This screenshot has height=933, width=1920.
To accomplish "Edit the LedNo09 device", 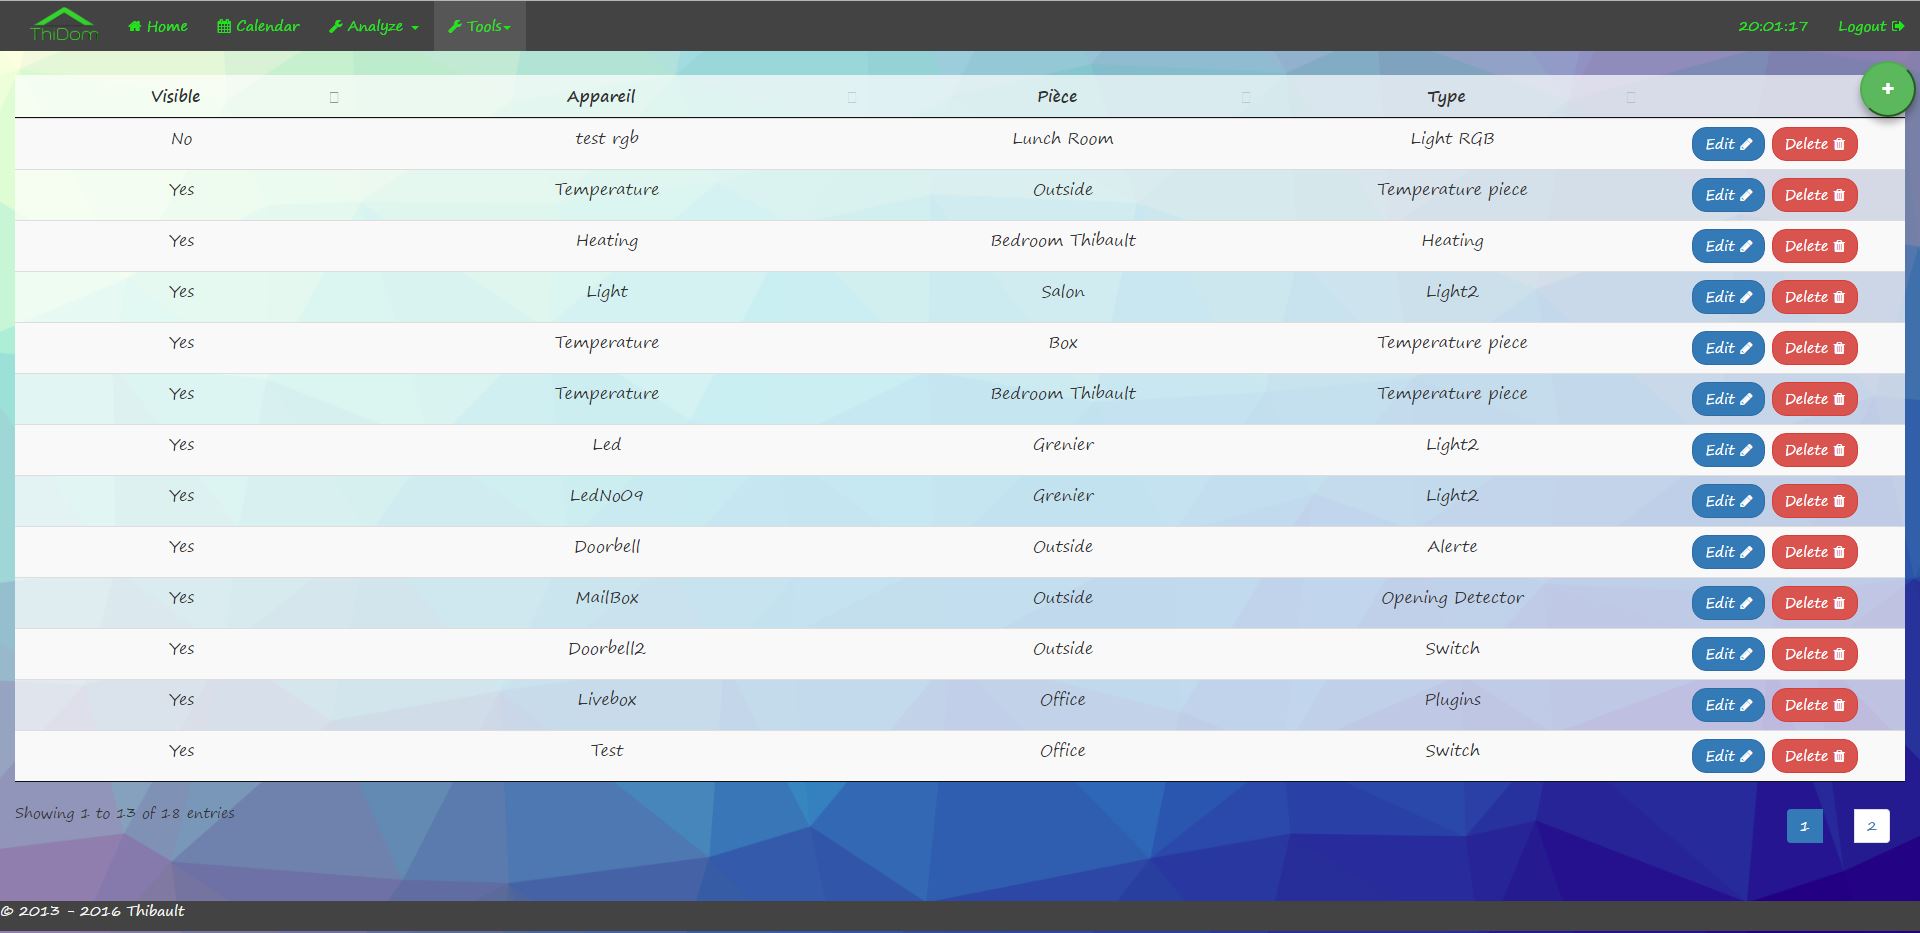I will coord(1728,501).
